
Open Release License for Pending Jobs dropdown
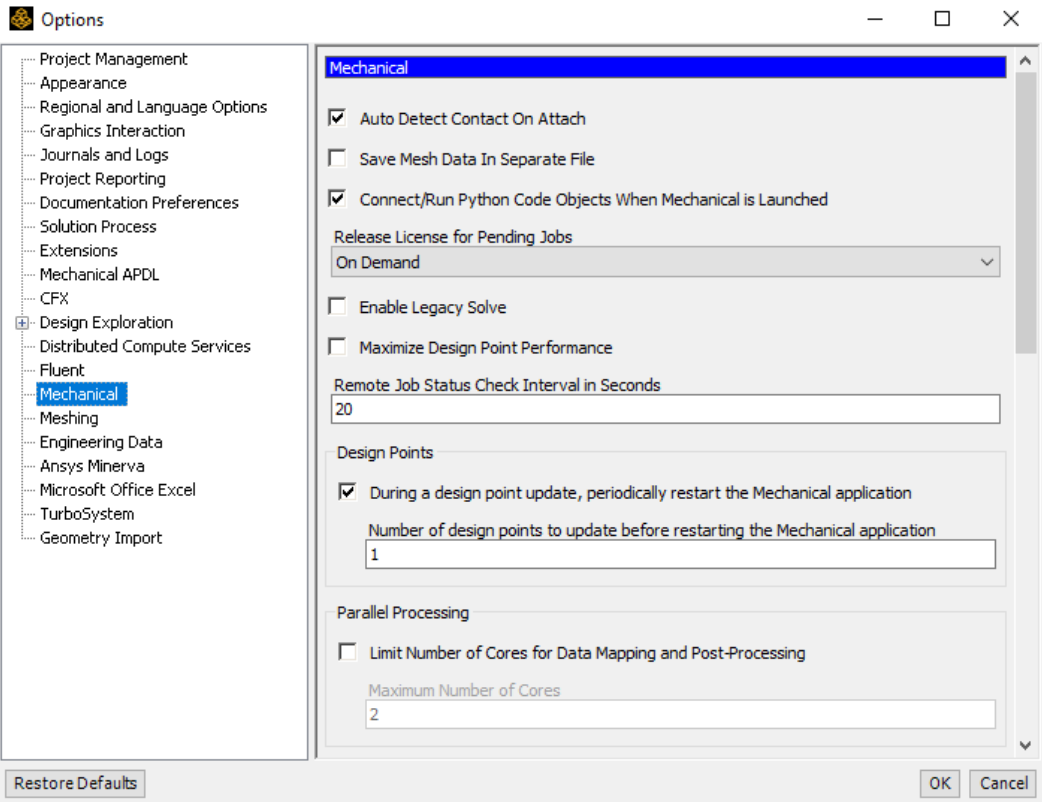[x=665, y=262]
